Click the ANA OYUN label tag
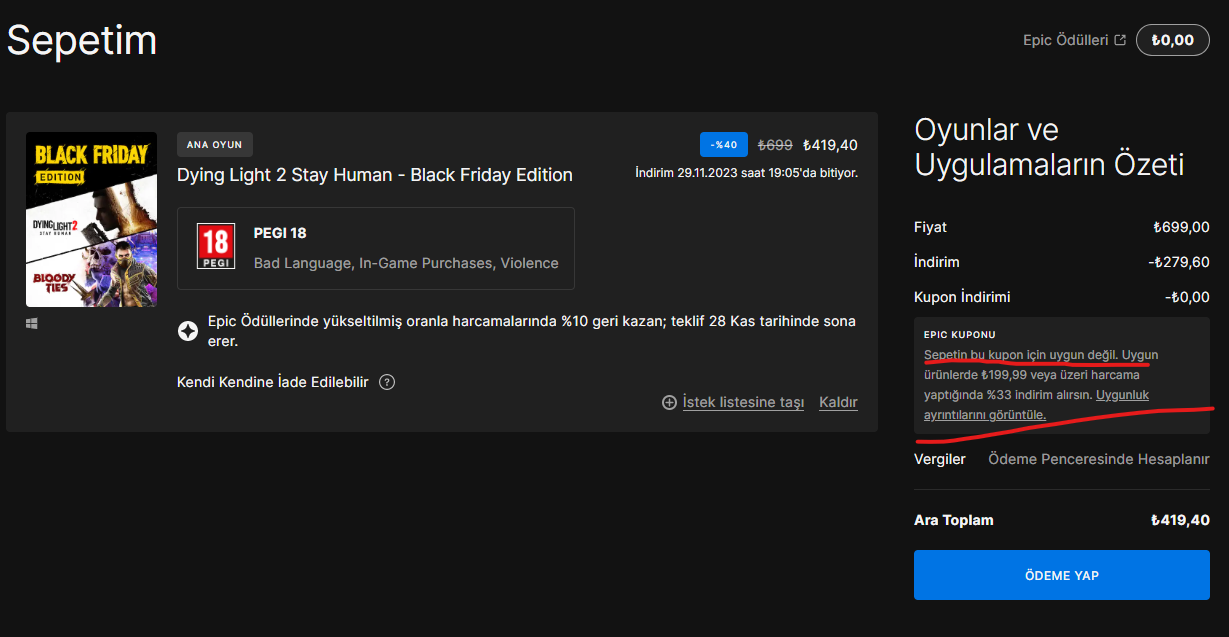This screenshot has height=637, width=1229. click(215, 145)
